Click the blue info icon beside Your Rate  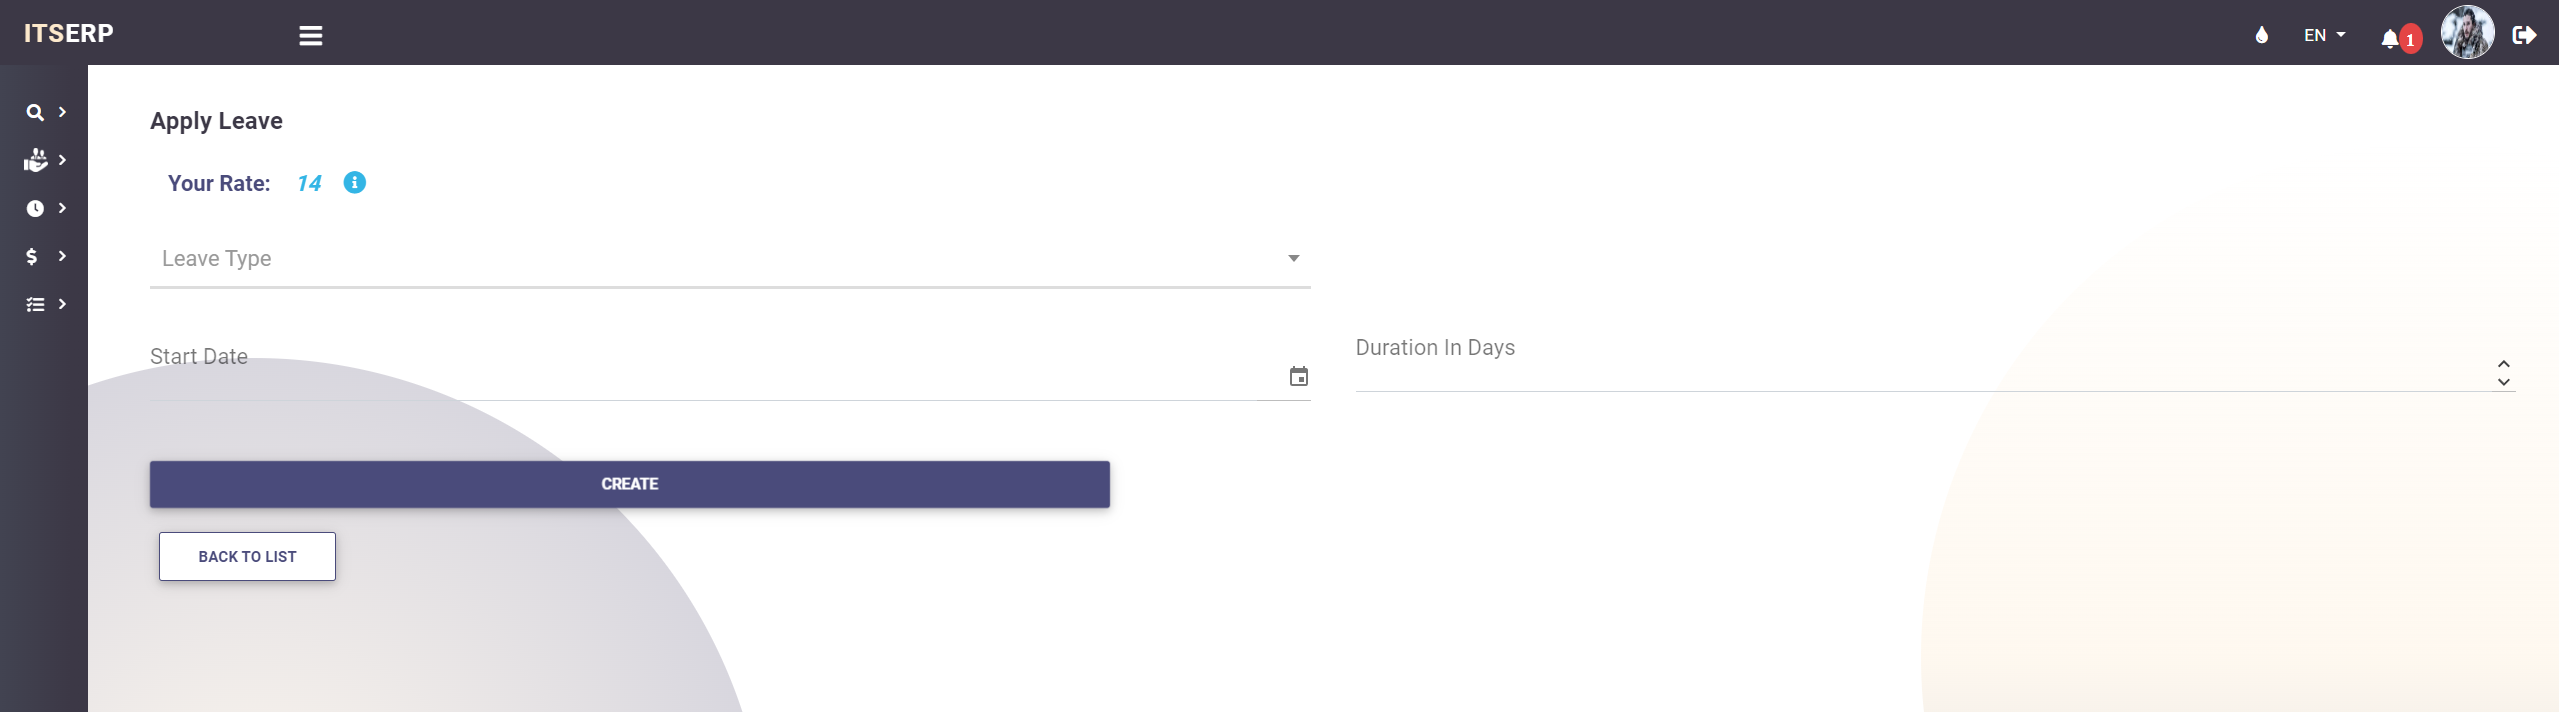[354, 182]
